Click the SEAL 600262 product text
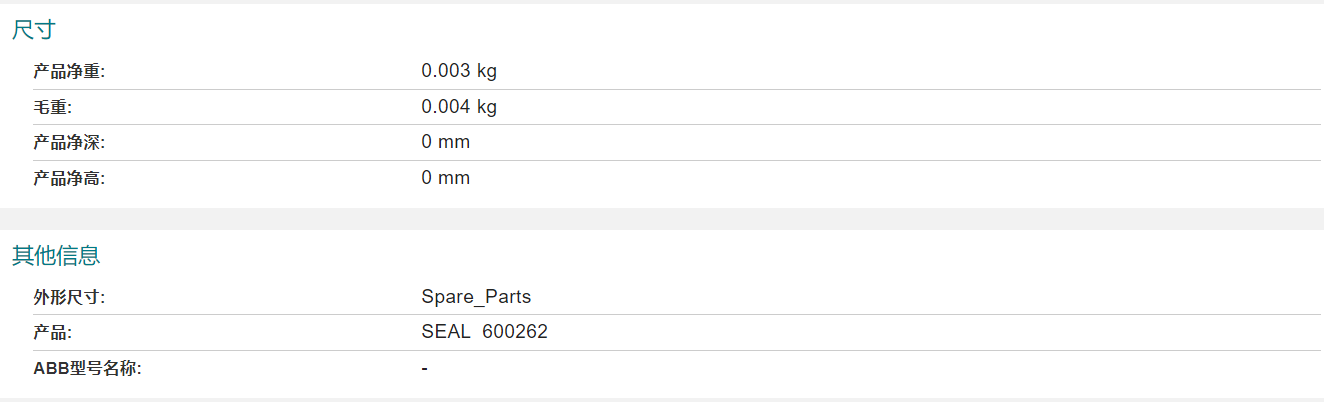Image resolution: width=1324 pixels, height=402 pixels. click(484, 332)
